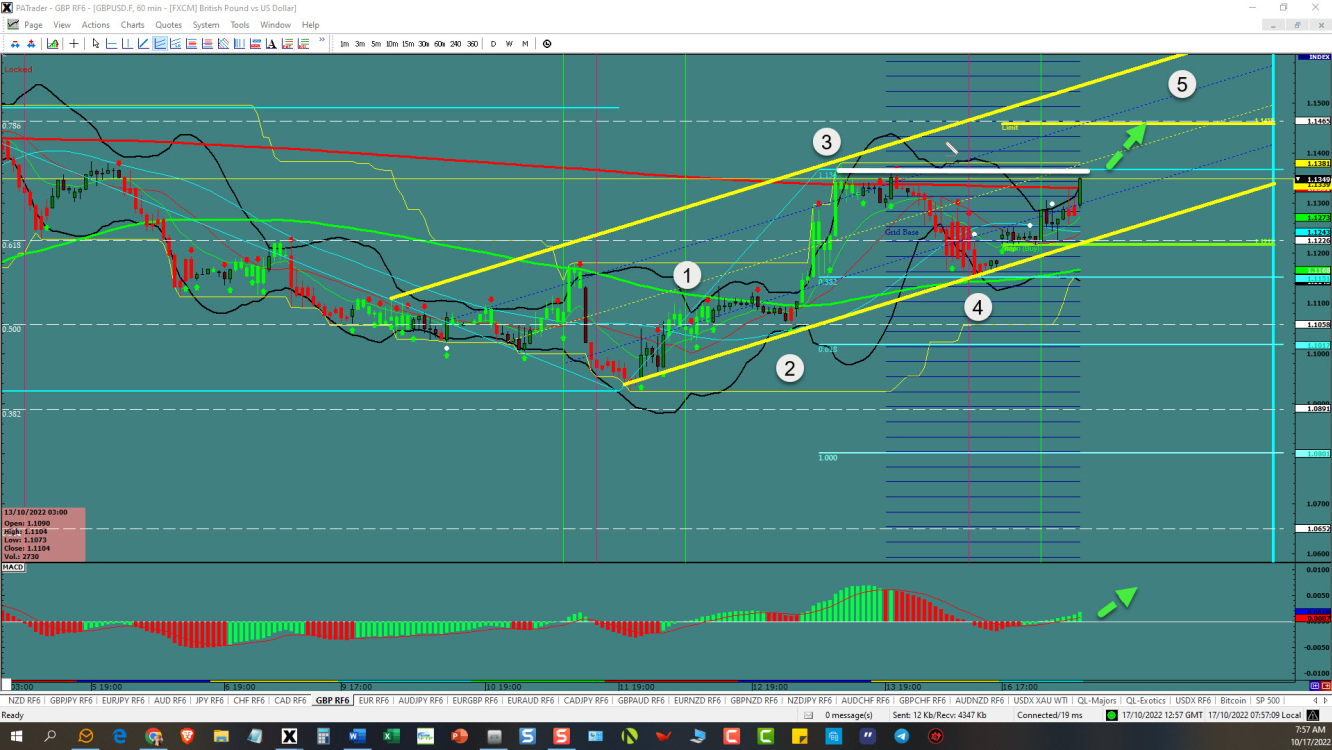This screenshot has height=750, width=1332.
Task: Switch to the USDX XAU WTI tab
Action: 1040,700
